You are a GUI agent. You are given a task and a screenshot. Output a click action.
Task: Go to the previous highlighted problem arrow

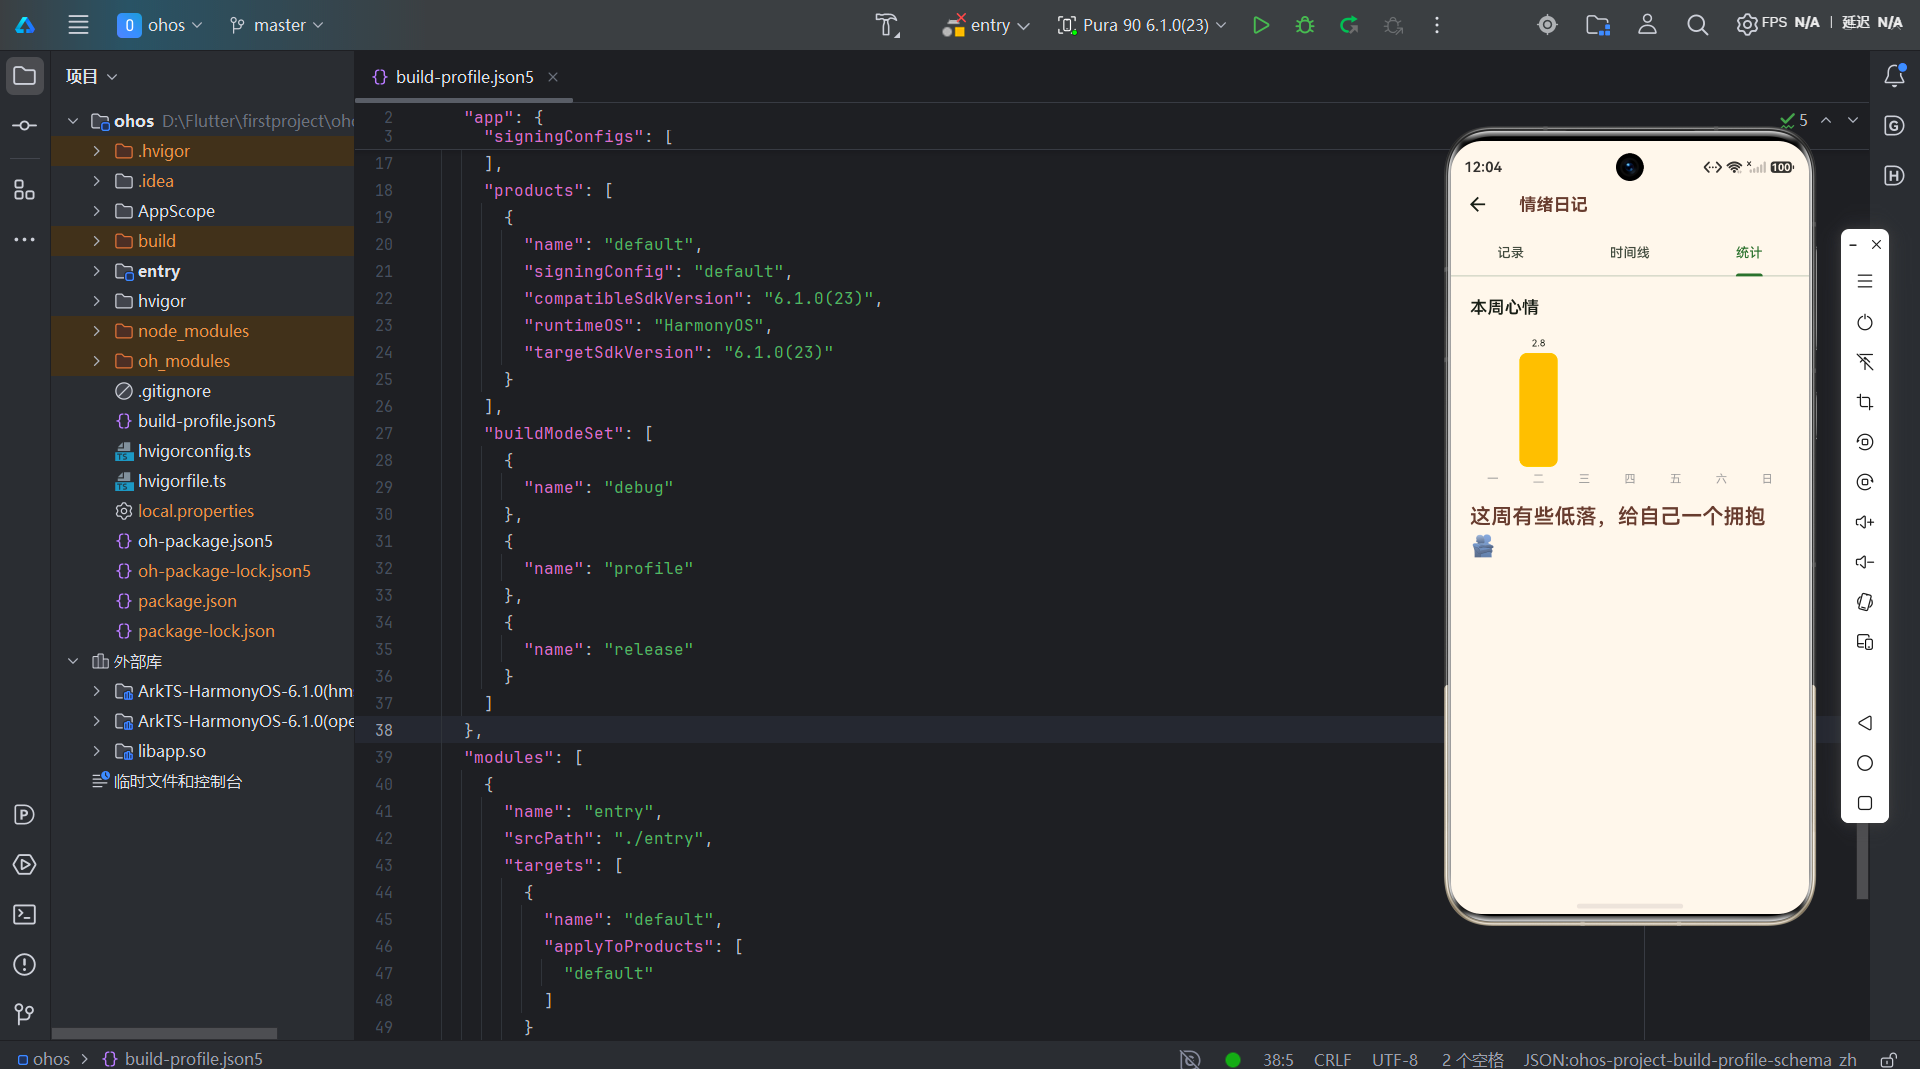(x=1826, y=120)
